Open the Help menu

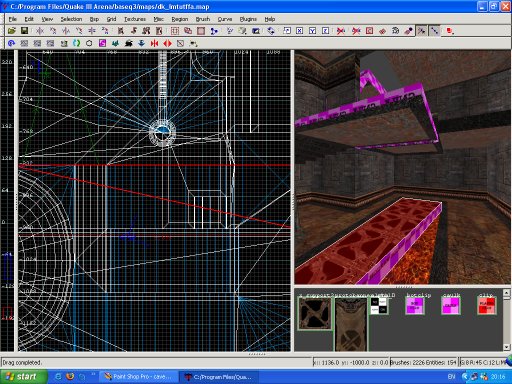pyautogui.click(x=270, y=19)
